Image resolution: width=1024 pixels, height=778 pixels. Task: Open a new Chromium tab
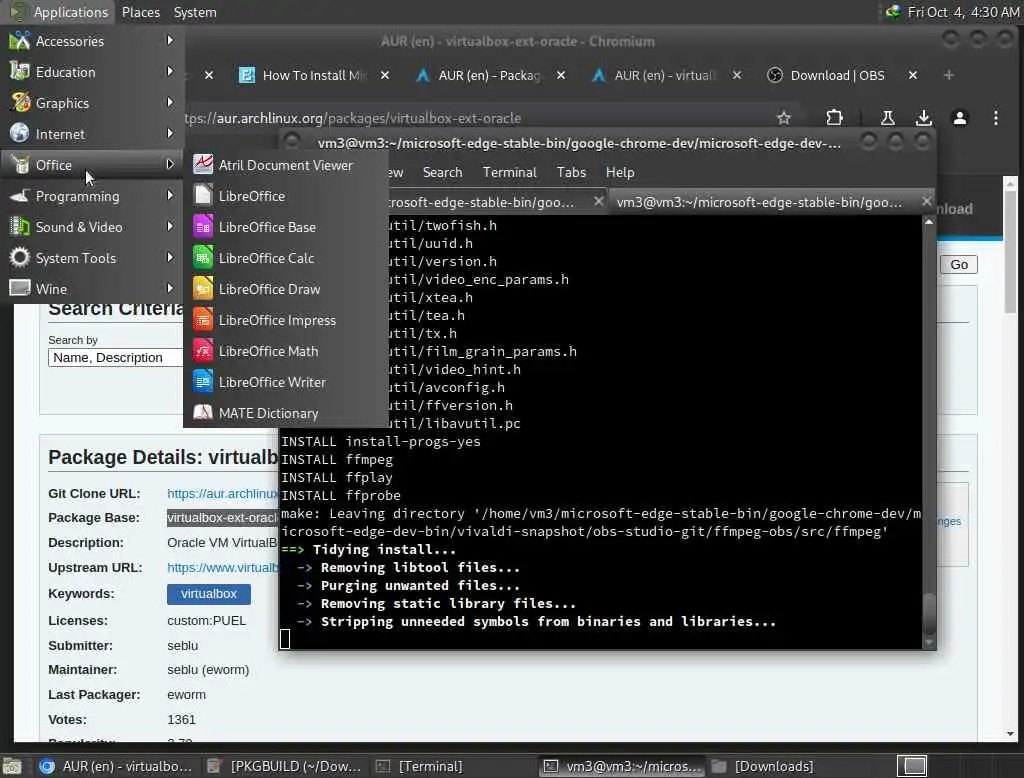(949, 76)
